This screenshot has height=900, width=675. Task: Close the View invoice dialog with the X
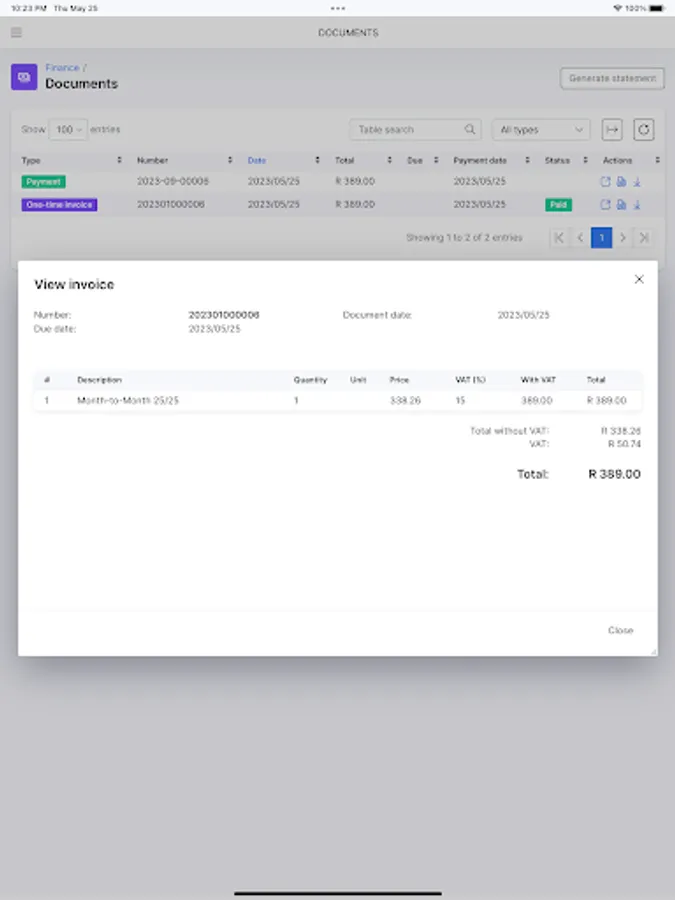pos(639,279)
